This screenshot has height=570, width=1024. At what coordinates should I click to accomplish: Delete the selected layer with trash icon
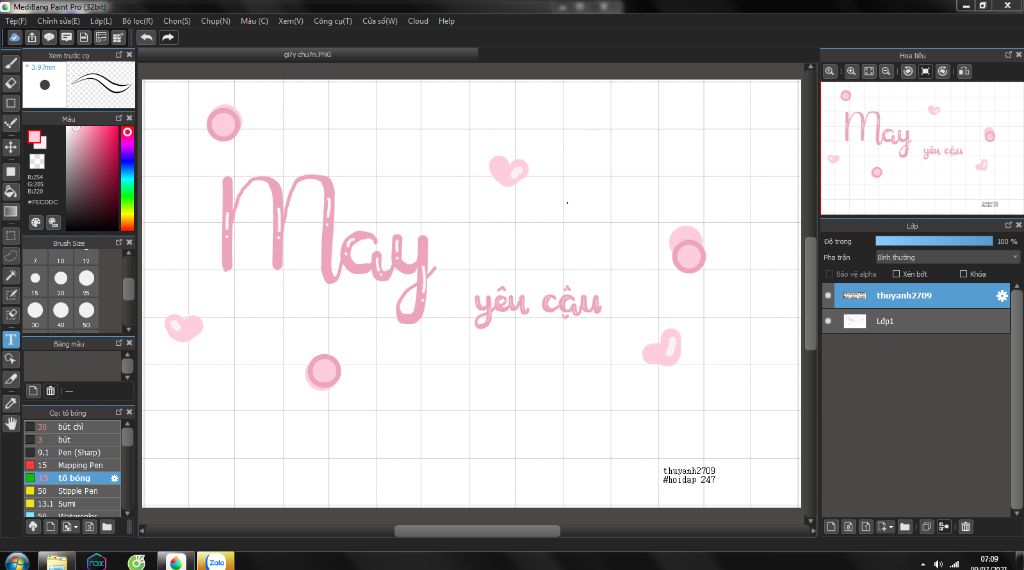click(x=966, y=526)
